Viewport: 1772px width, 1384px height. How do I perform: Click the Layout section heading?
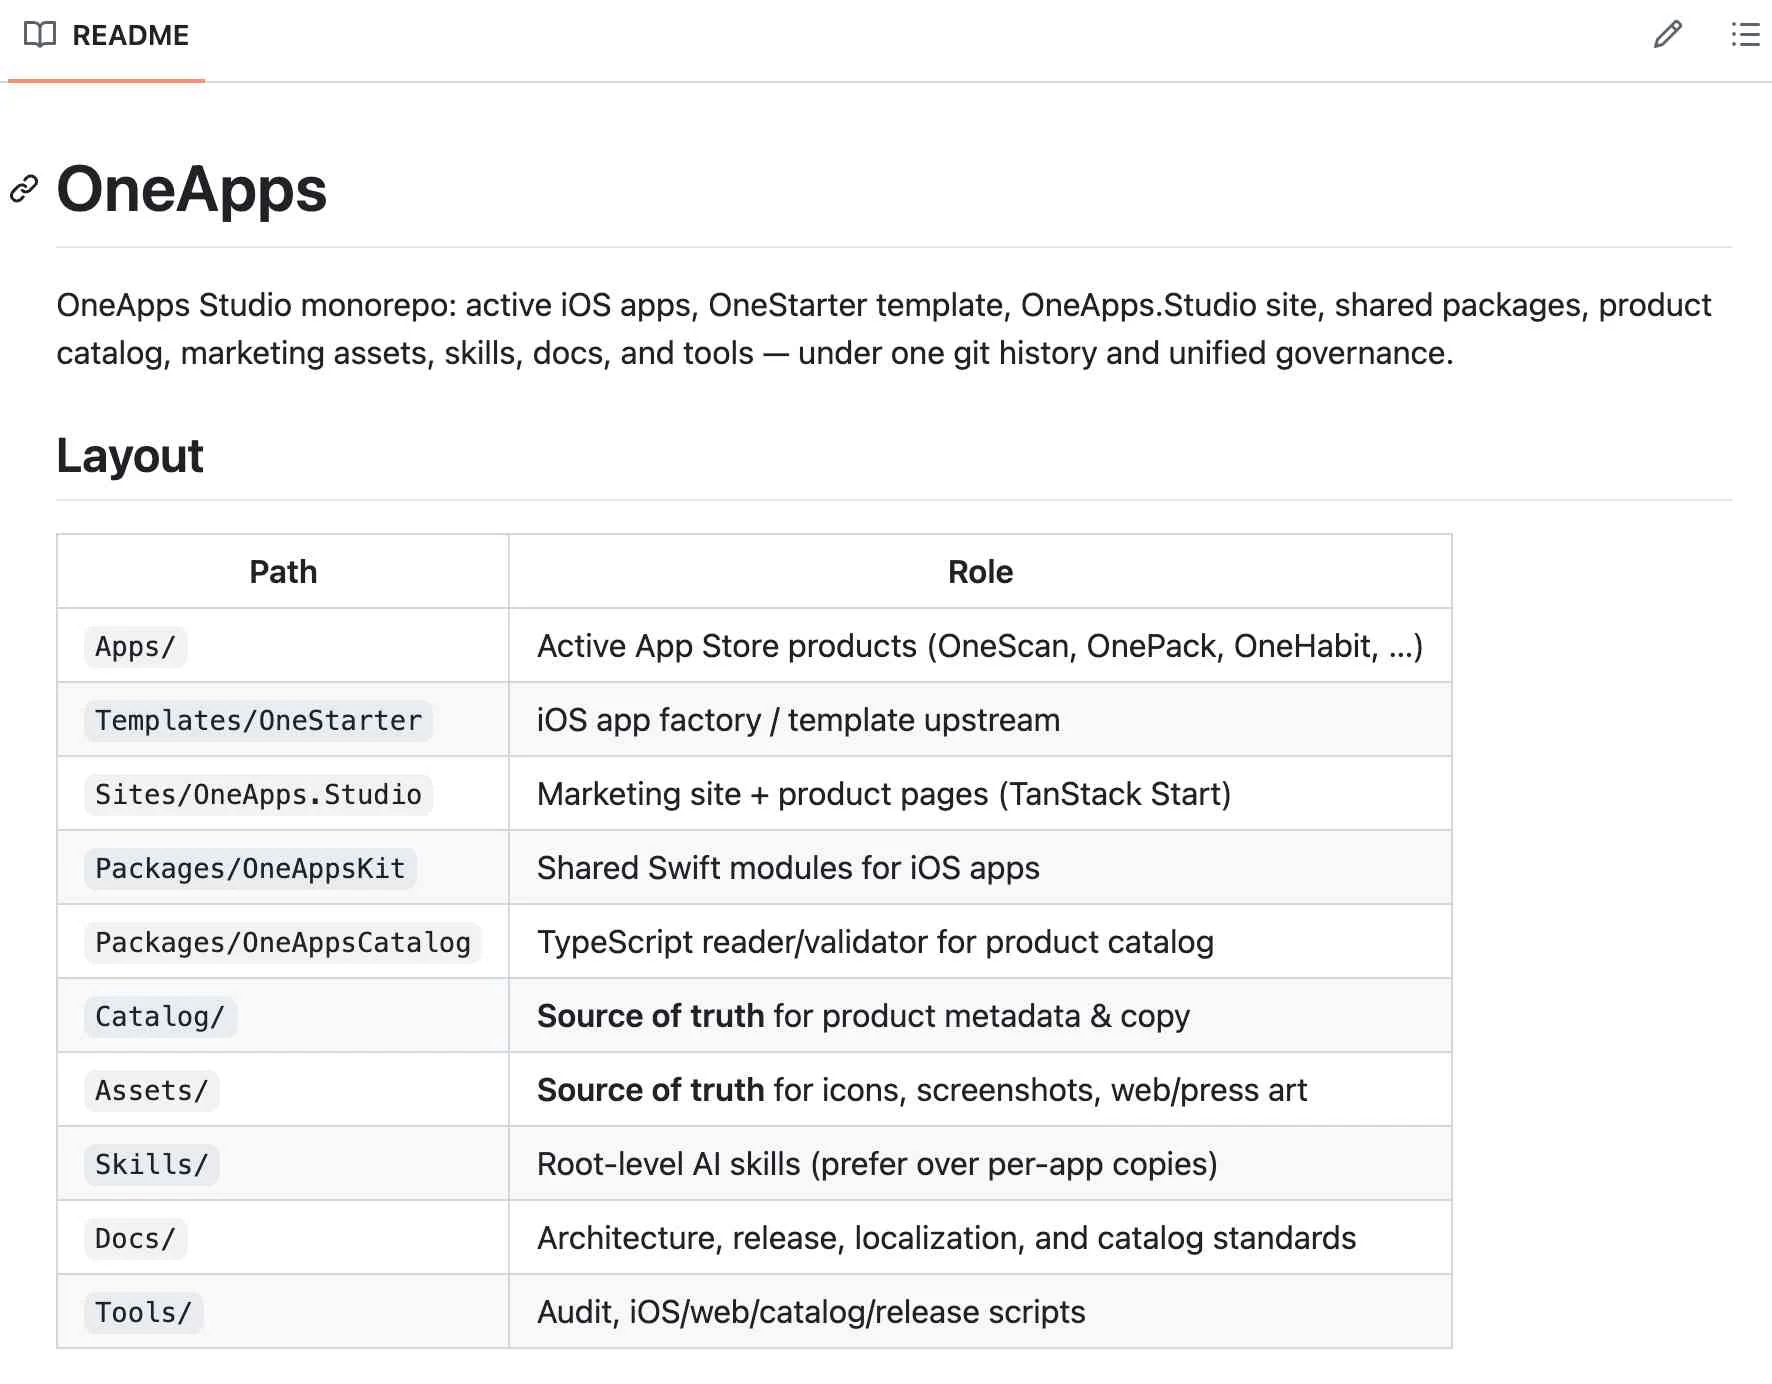point(130,456)
